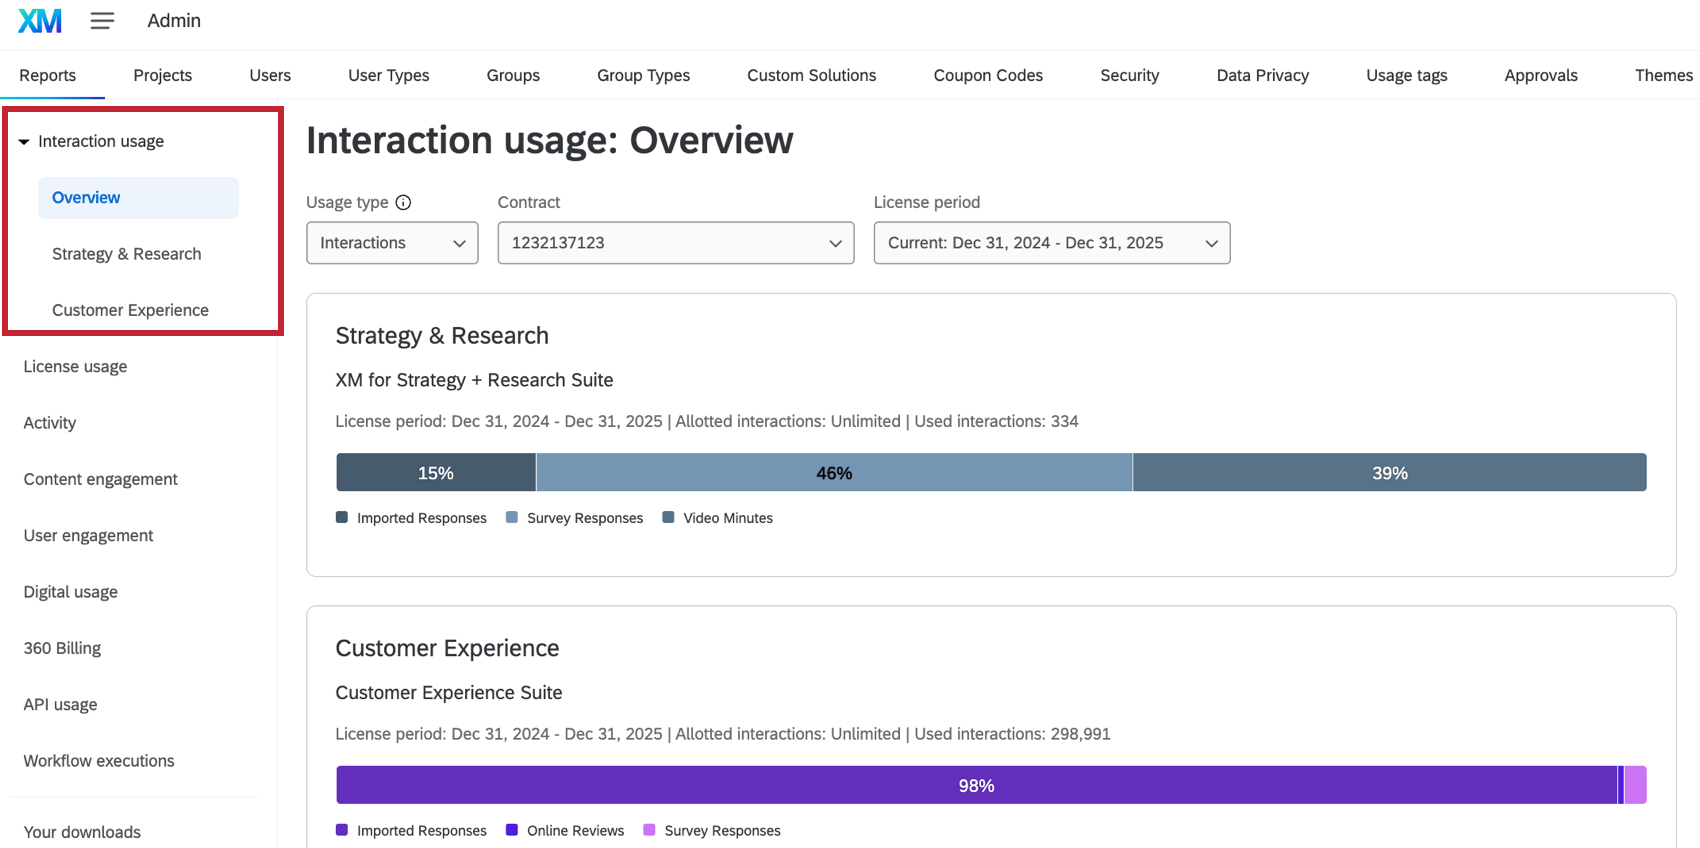Click the XM logo icon
Viewport: 1700px width, 848px height.
(x=40, y=21)
